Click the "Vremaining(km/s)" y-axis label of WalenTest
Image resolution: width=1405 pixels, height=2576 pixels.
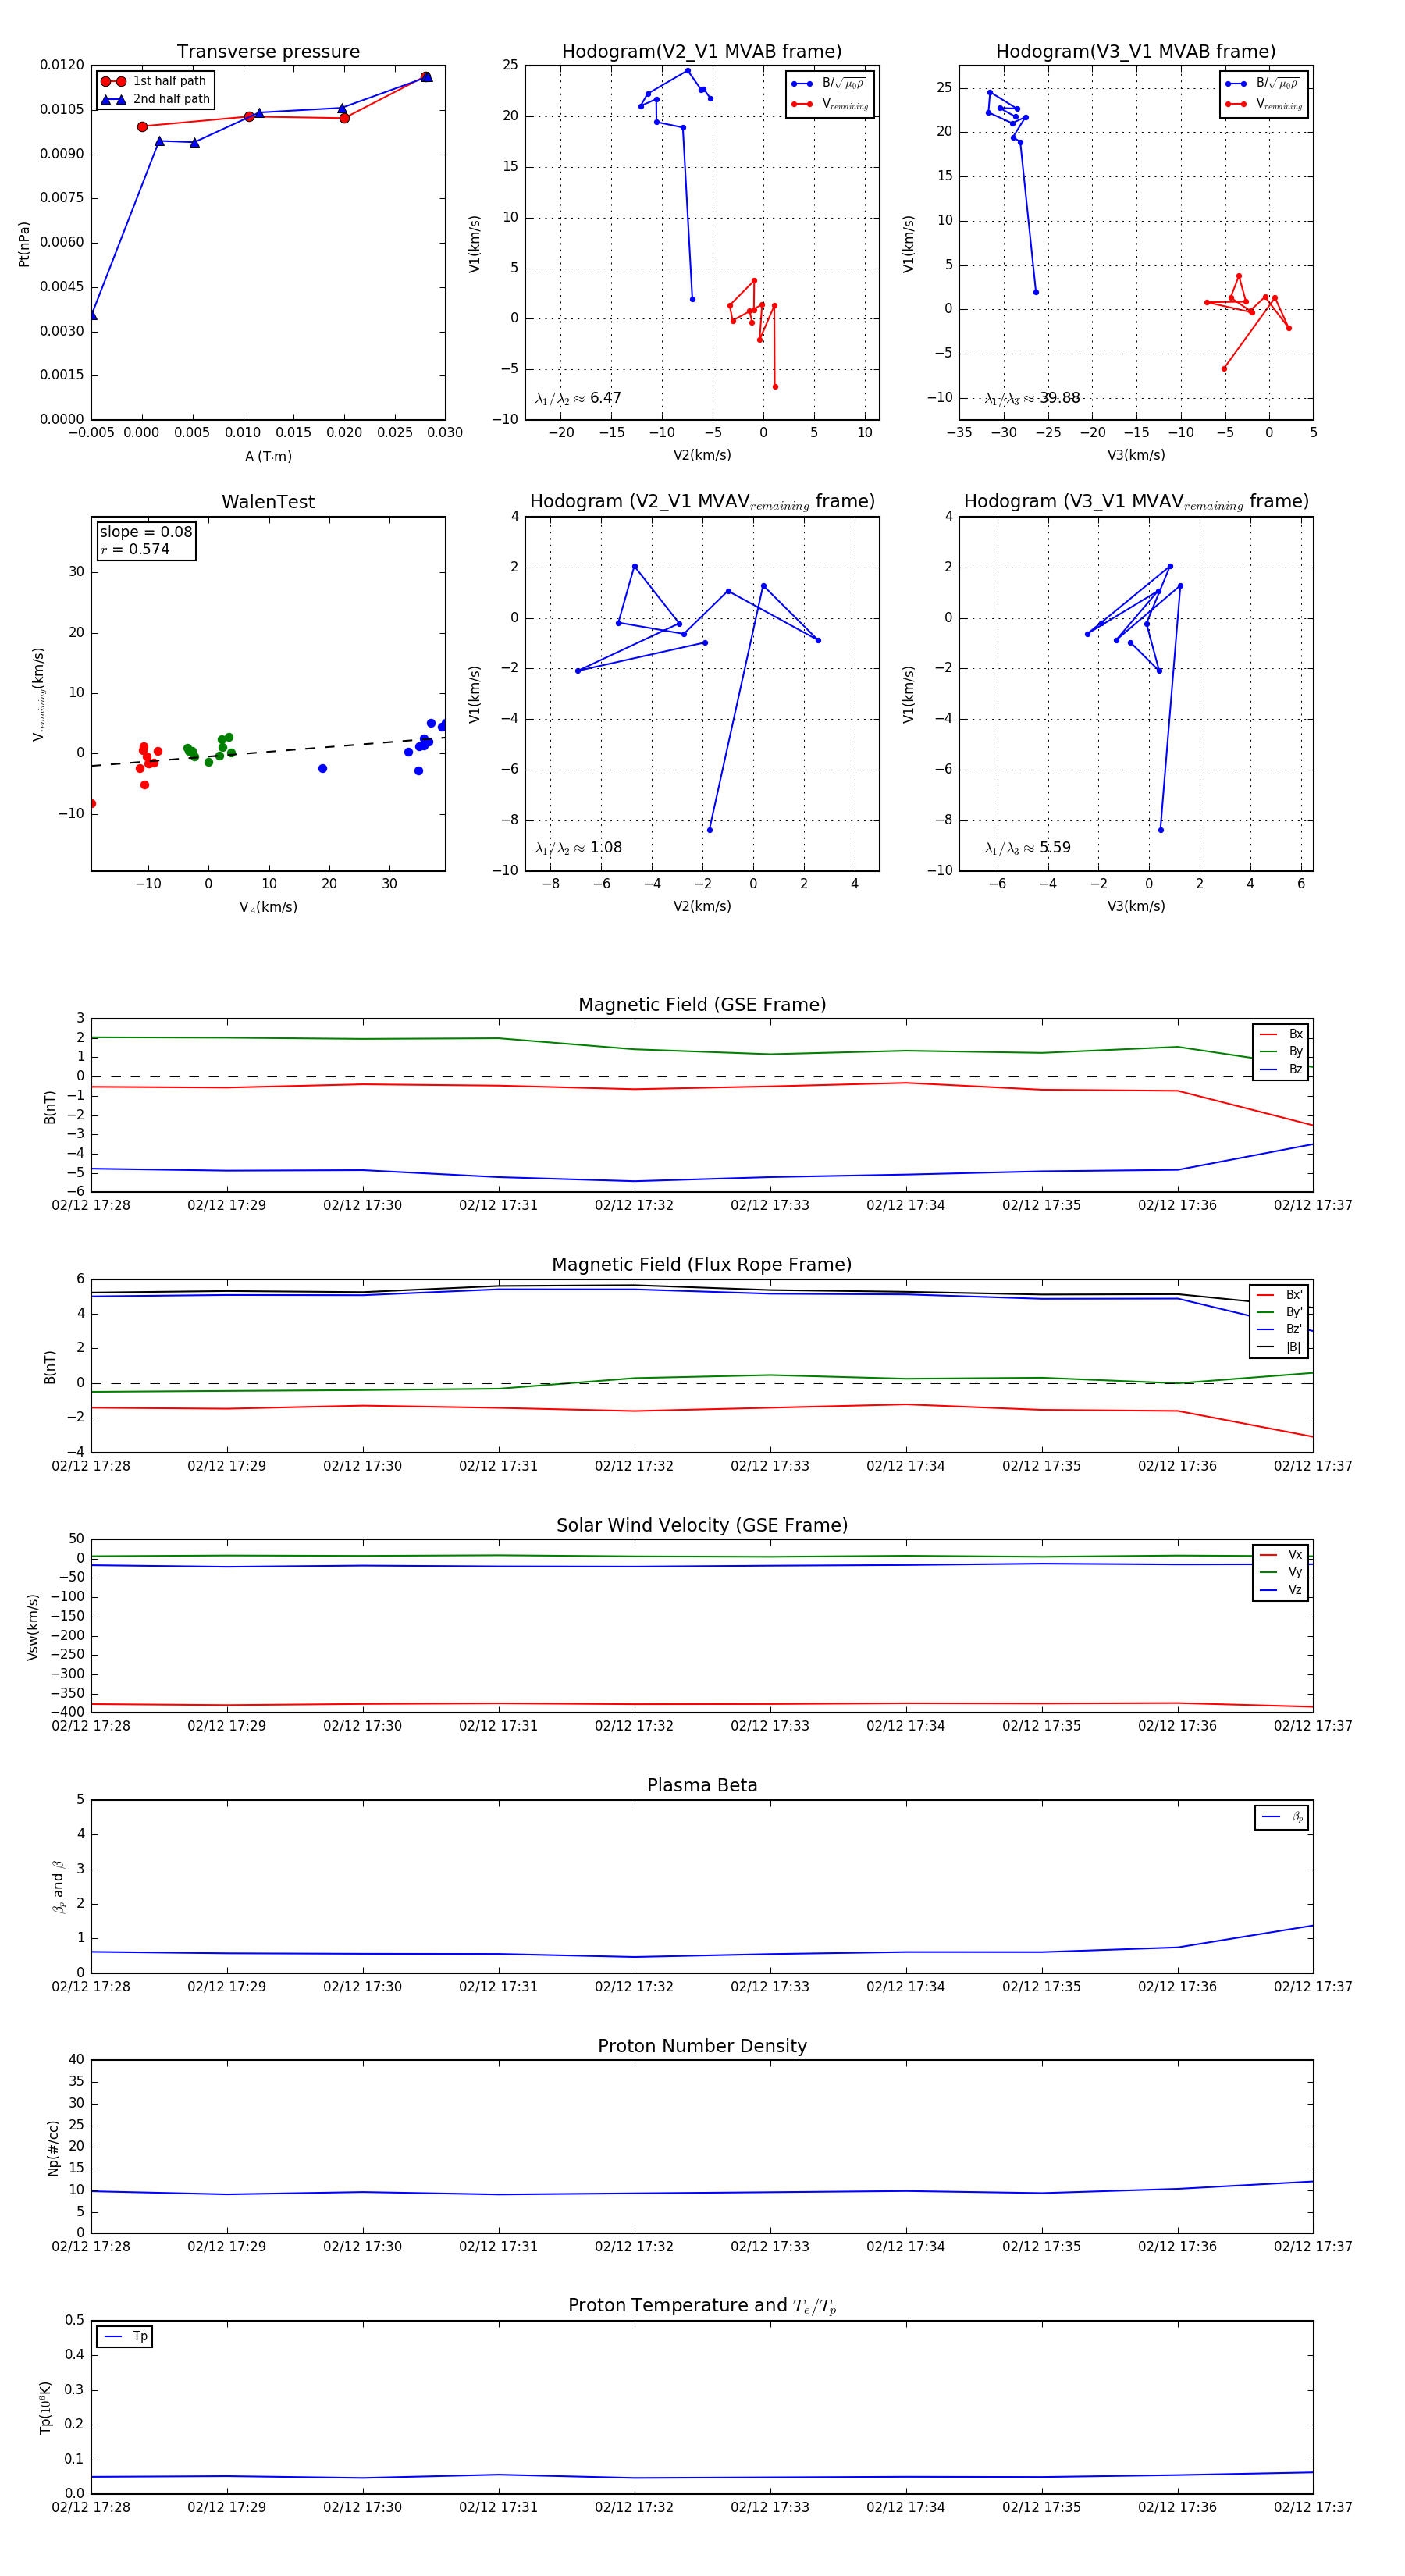pos(39,694)
